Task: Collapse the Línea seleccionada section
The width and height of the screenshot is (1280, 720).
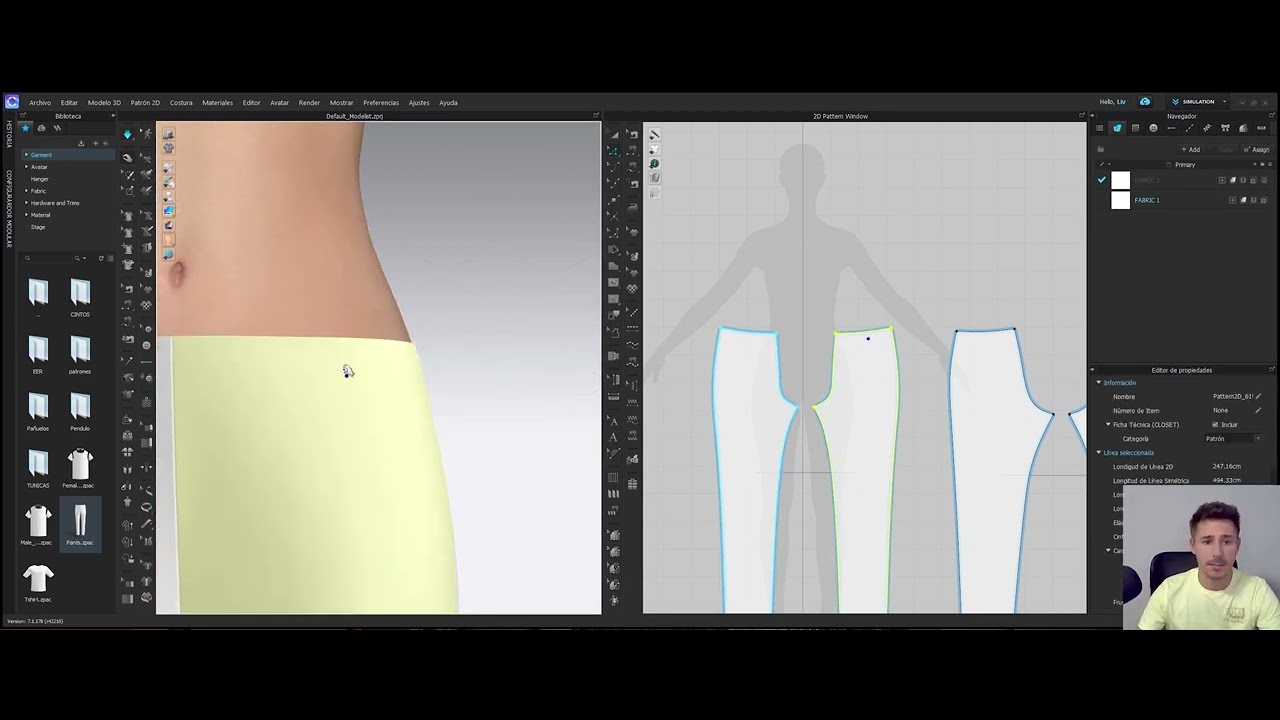Action: click(1099, 452)
